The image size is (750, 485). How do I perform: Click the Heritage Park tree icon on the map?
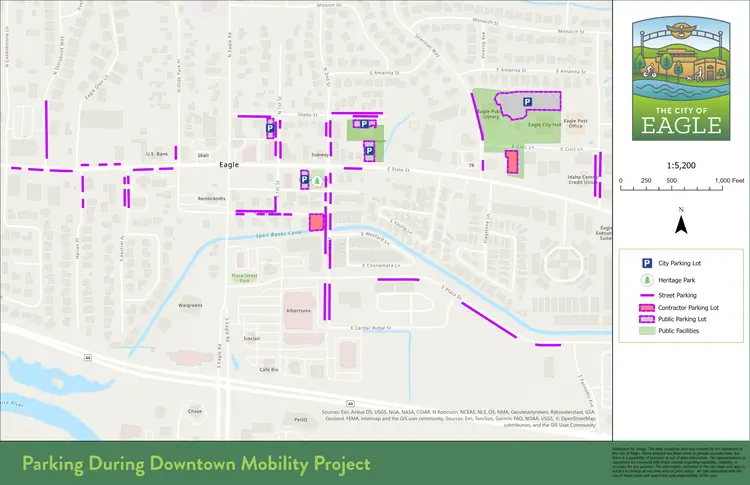[316, 181]
